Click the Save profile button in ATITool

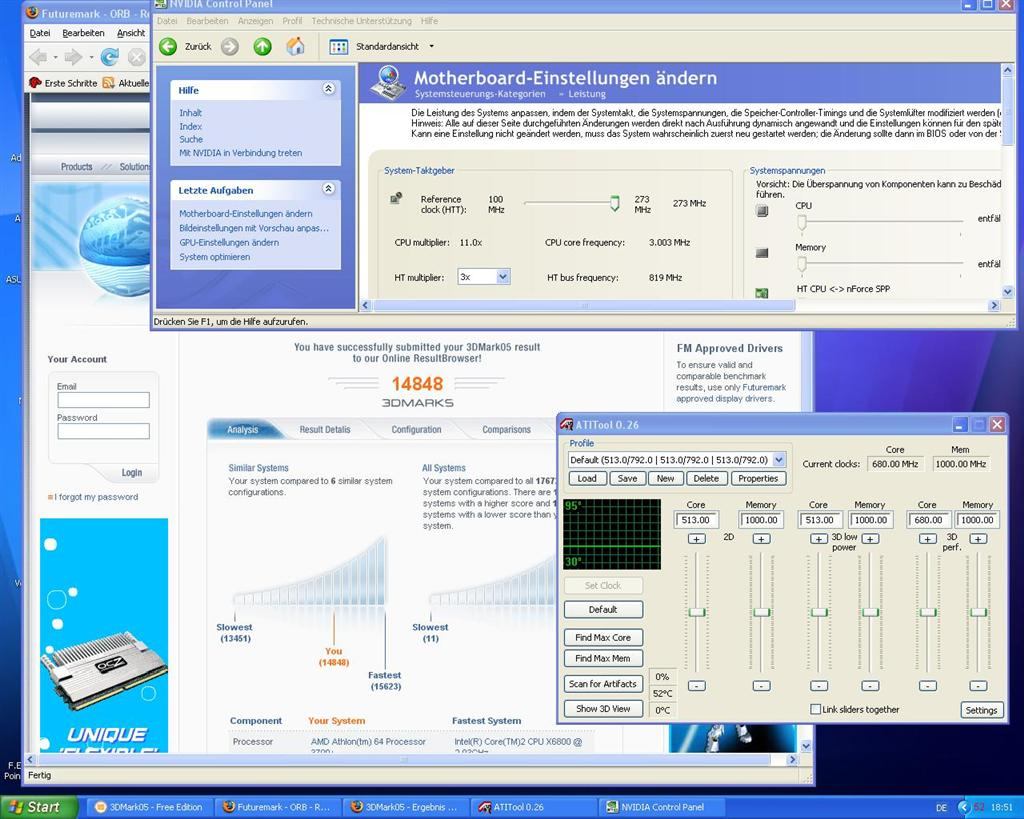pyautogui.click(x=628, y=479)
